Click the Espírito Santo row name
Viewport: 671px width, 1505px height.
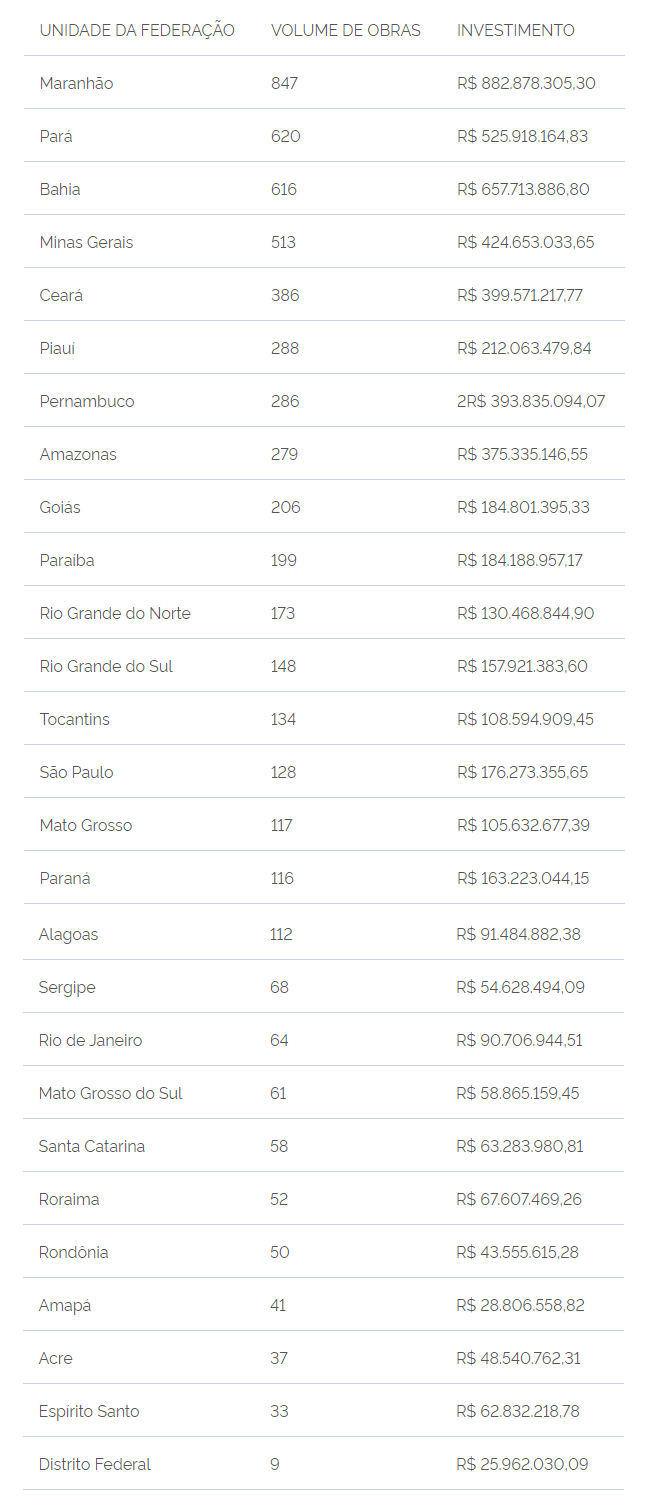point(89,1411)
